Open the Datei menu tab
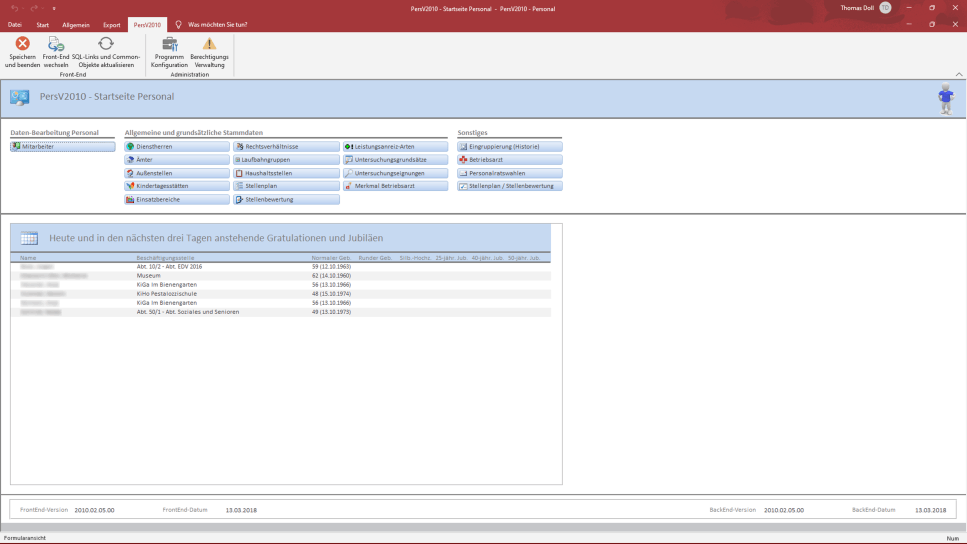967x544 pixels. click(x=14, y=24)
